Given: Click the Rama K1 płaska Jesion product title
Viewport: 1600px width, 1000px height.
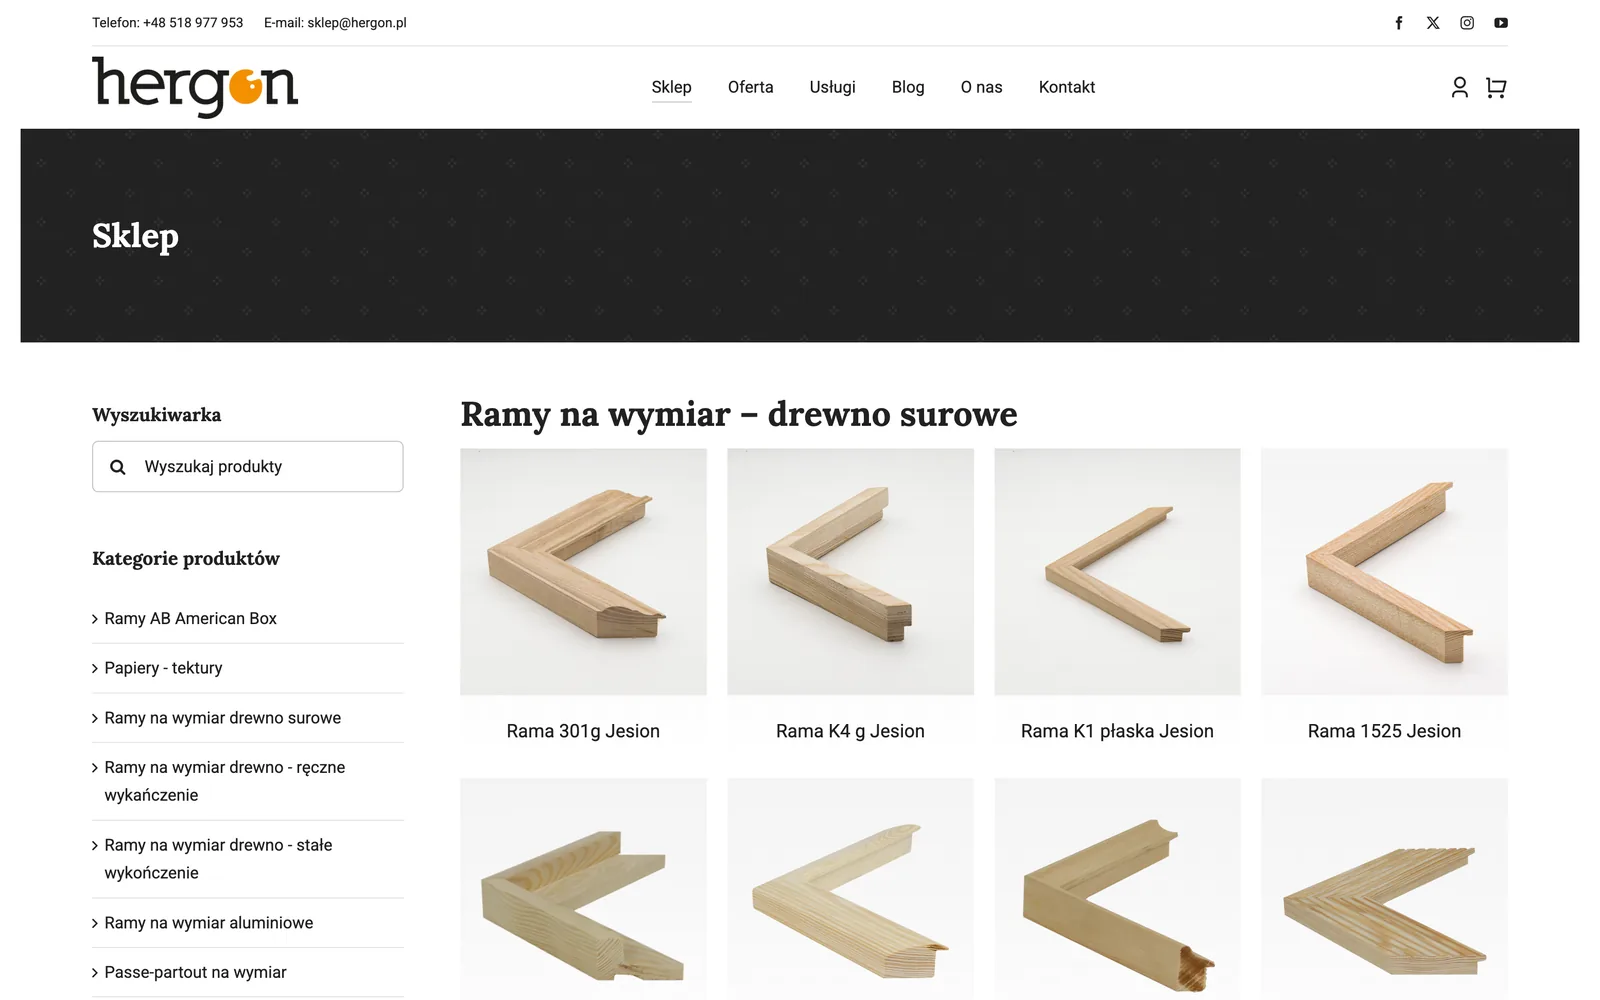Looking at the screenshot, I should coord(1118,731).
